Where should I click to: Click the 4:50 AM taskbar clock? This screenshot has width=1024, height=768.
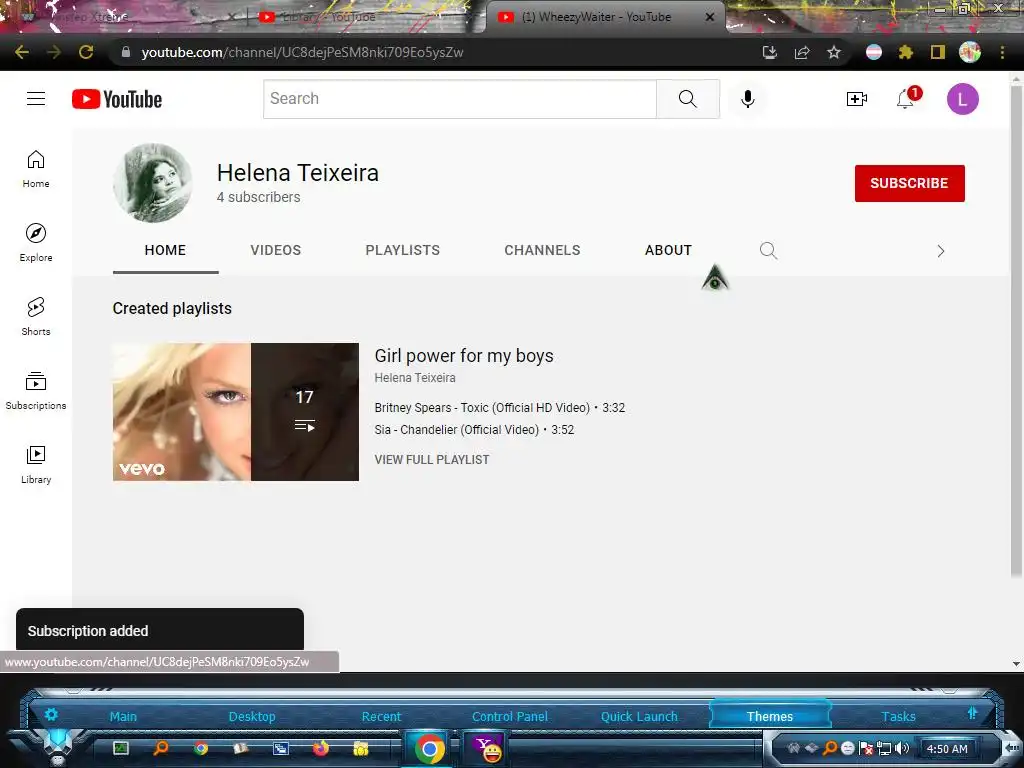(947, 749)
